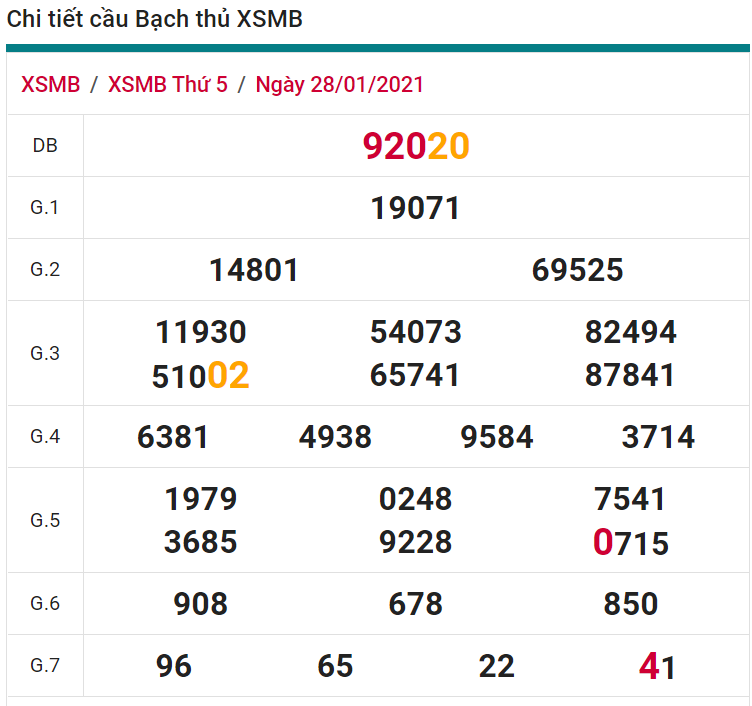Click the G.5 number 9228

tap(416, 542)
